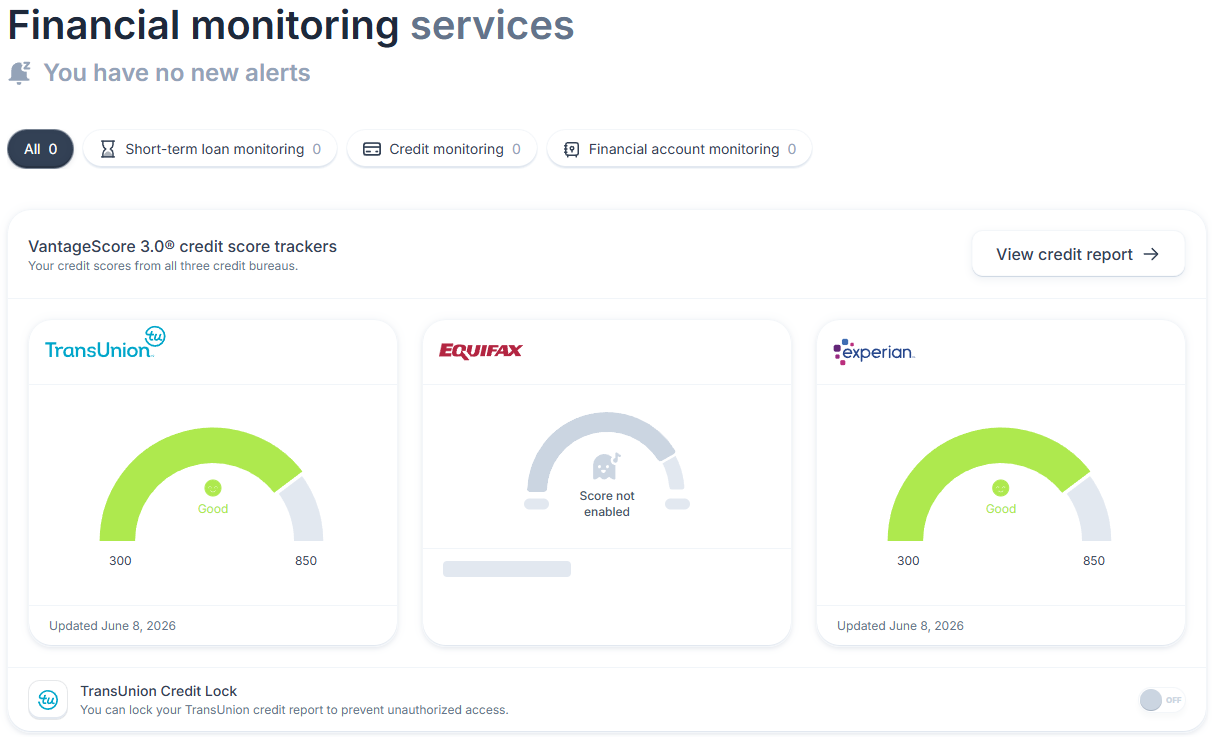1212x737 pixels.
Task: Click the Experian green score gauge
Action: click(x=999, y=485)
